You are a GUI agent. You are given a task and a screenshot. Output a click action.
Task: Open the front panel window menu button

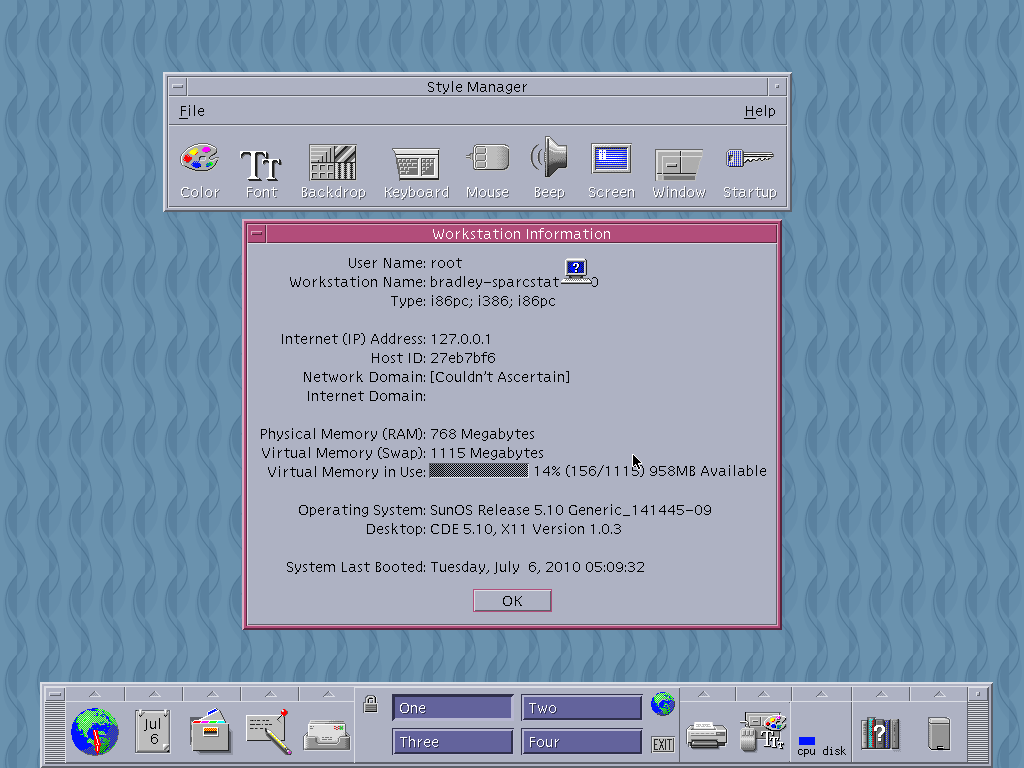[56, 694]
